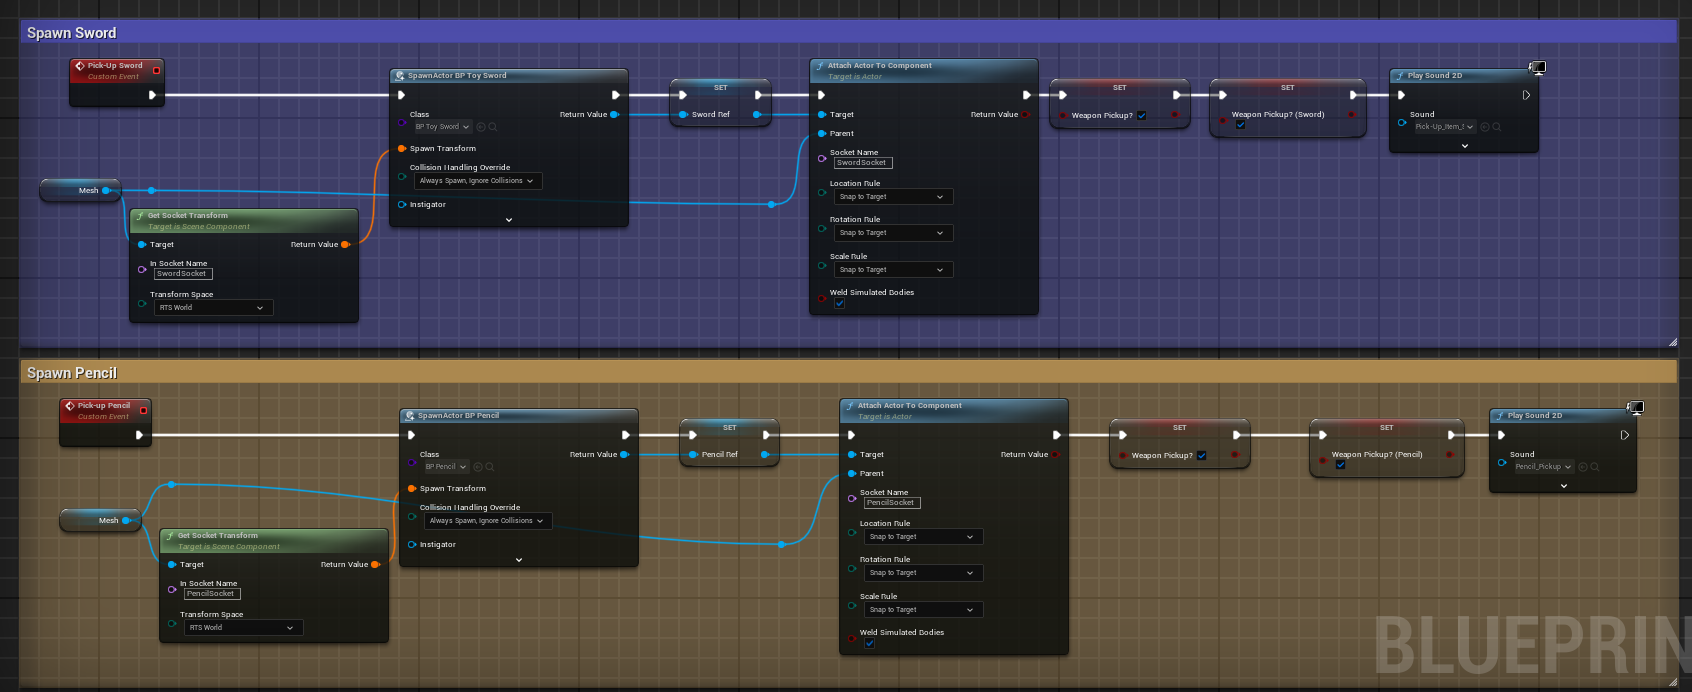Click use-selected-asset arrow beside BP Toy Sword class

click(481, 127)
